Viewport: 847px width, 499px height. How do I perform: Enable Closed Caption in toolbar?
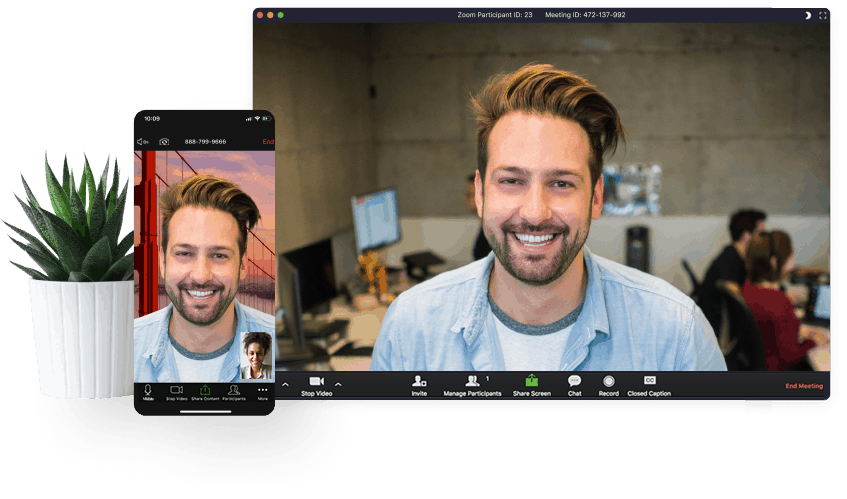(649, 385)
